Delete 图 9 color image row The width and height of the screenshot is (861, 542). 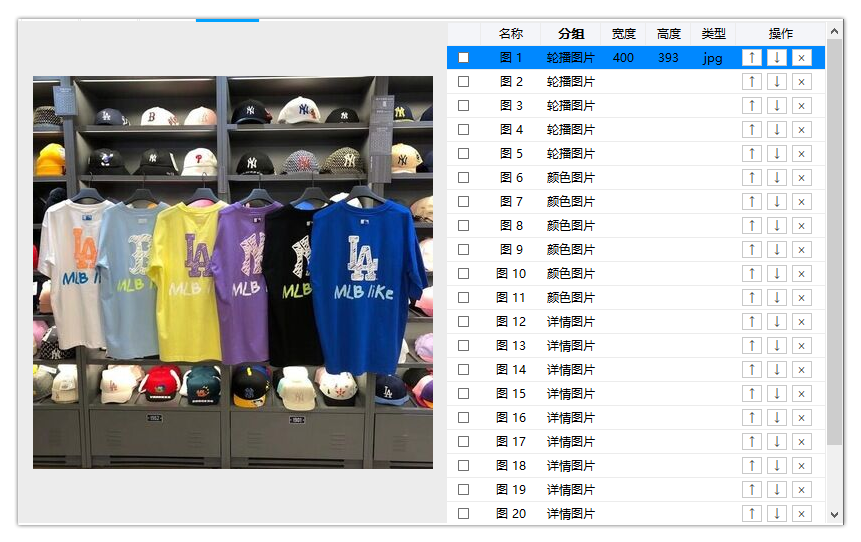pos(802,249)
